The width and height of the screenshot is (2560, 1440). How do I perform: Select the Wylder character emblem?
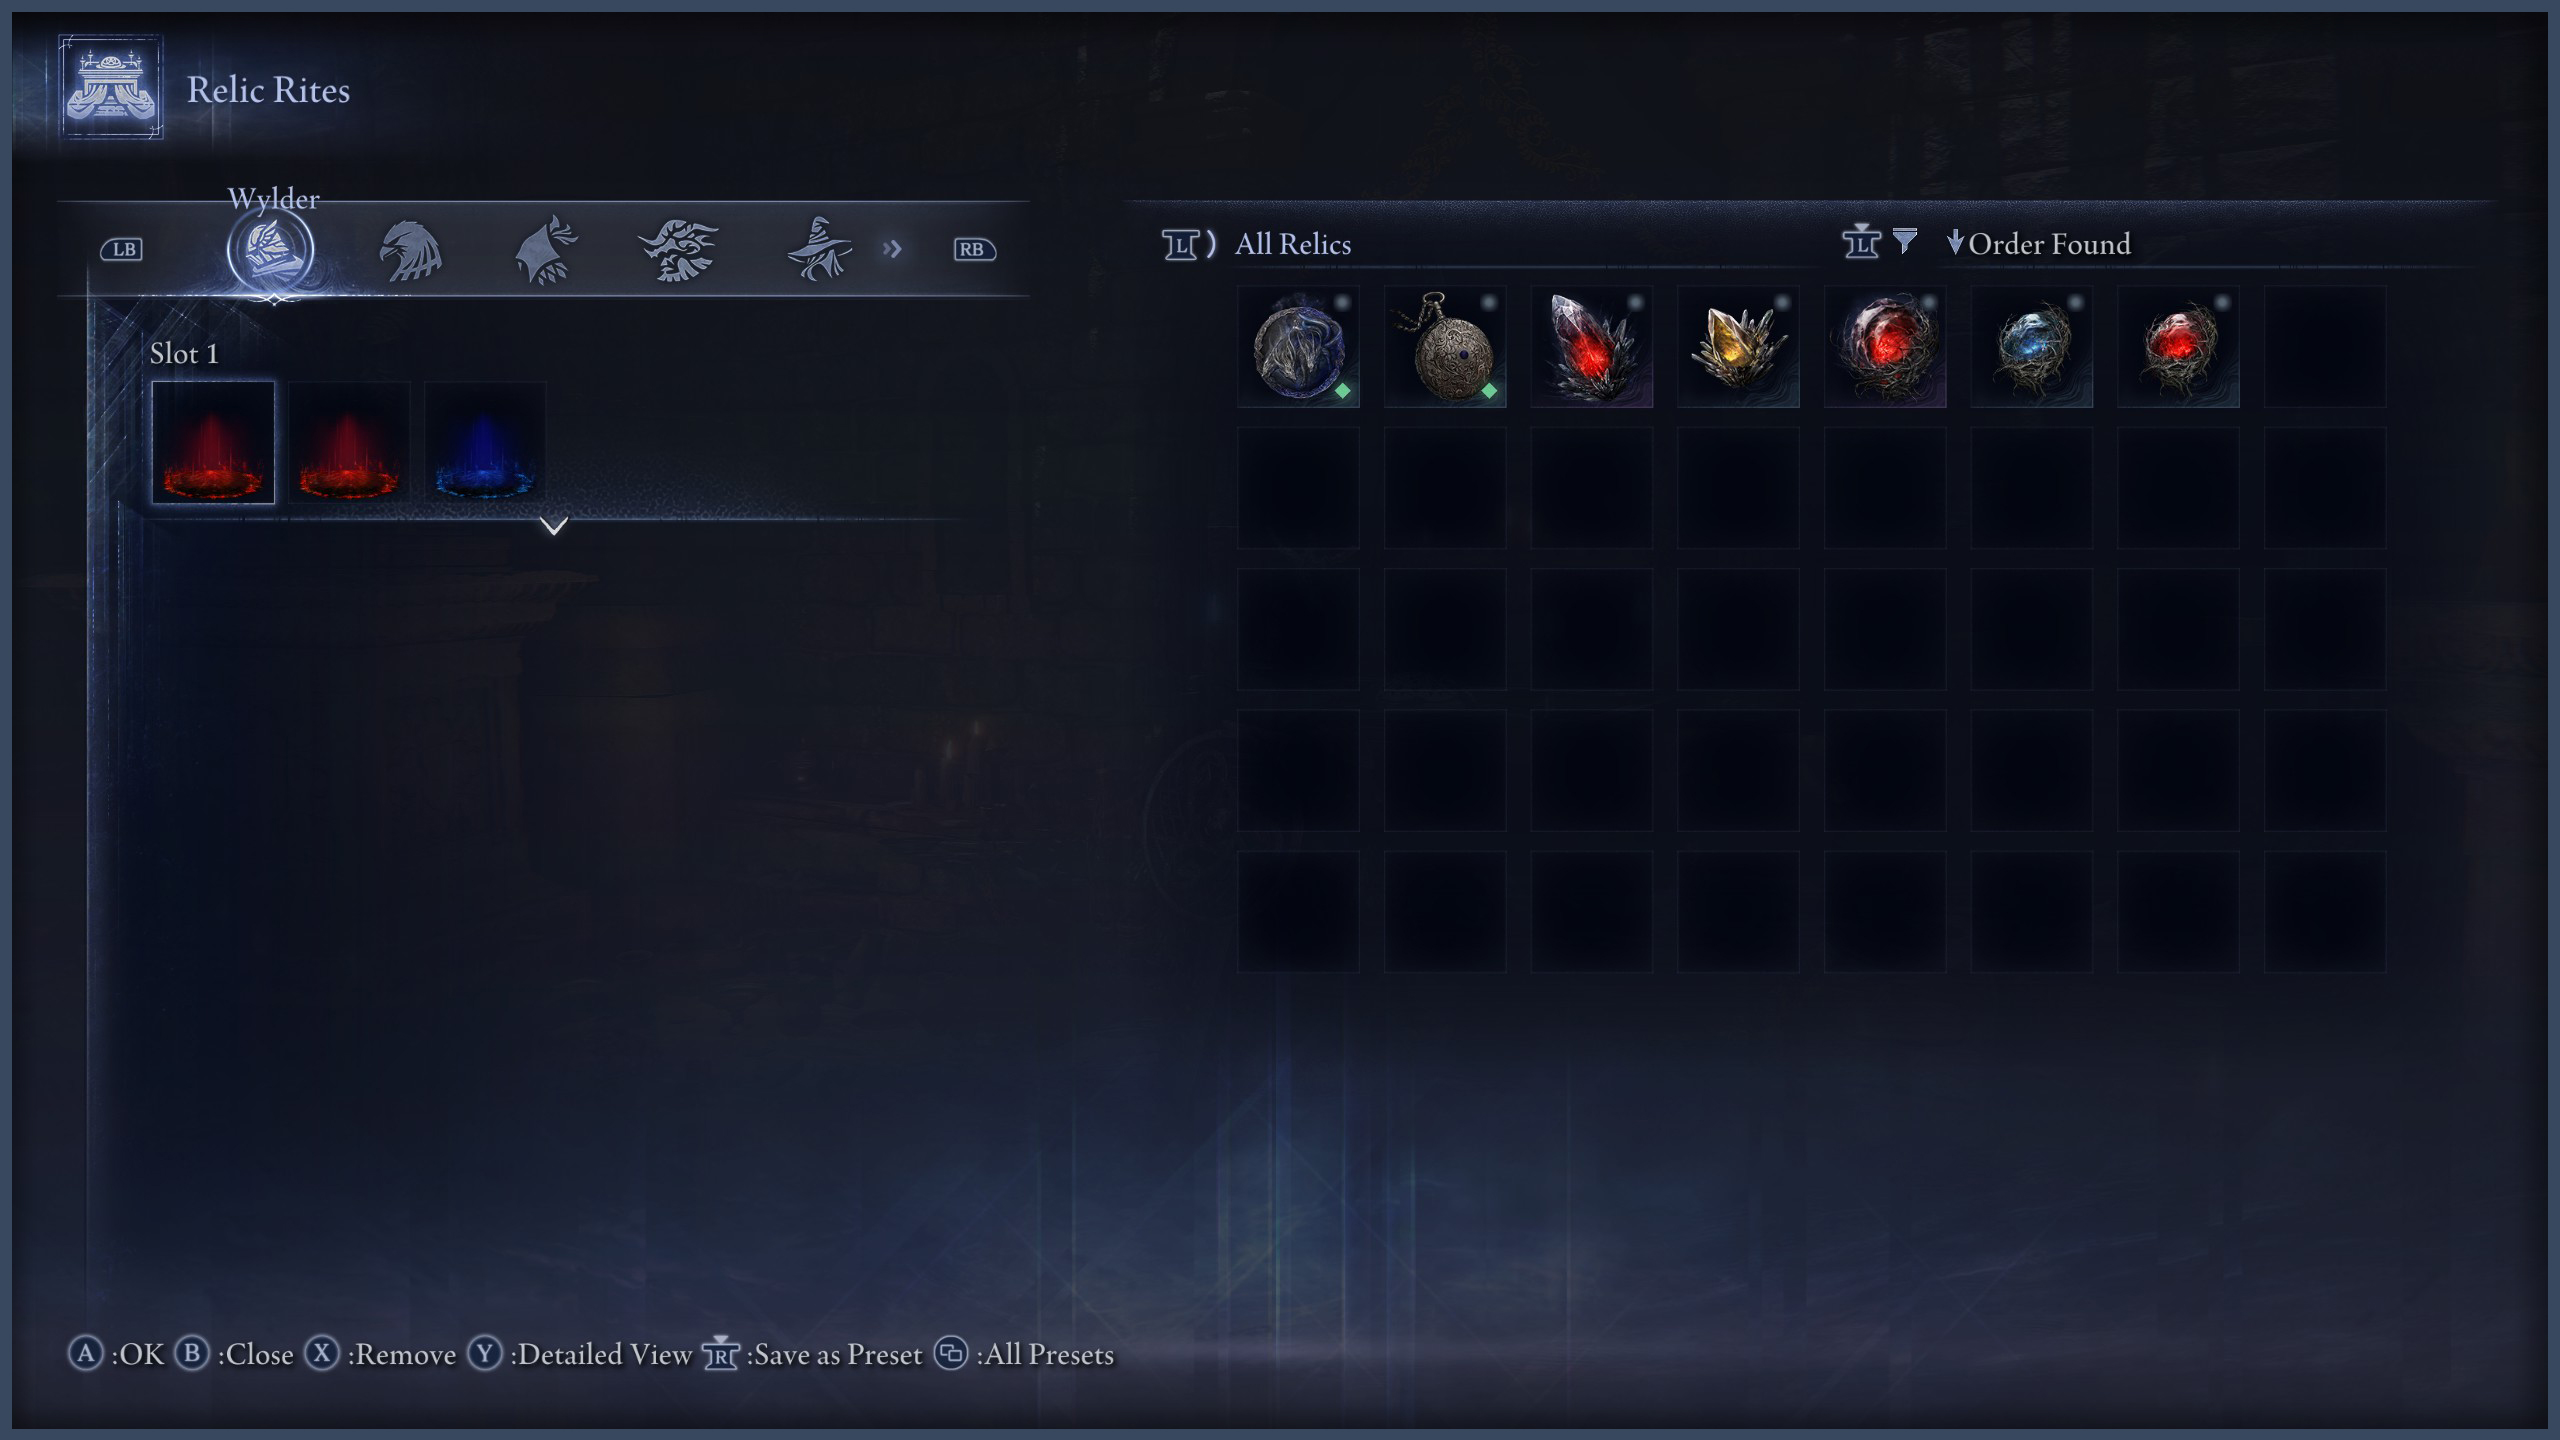271,250
